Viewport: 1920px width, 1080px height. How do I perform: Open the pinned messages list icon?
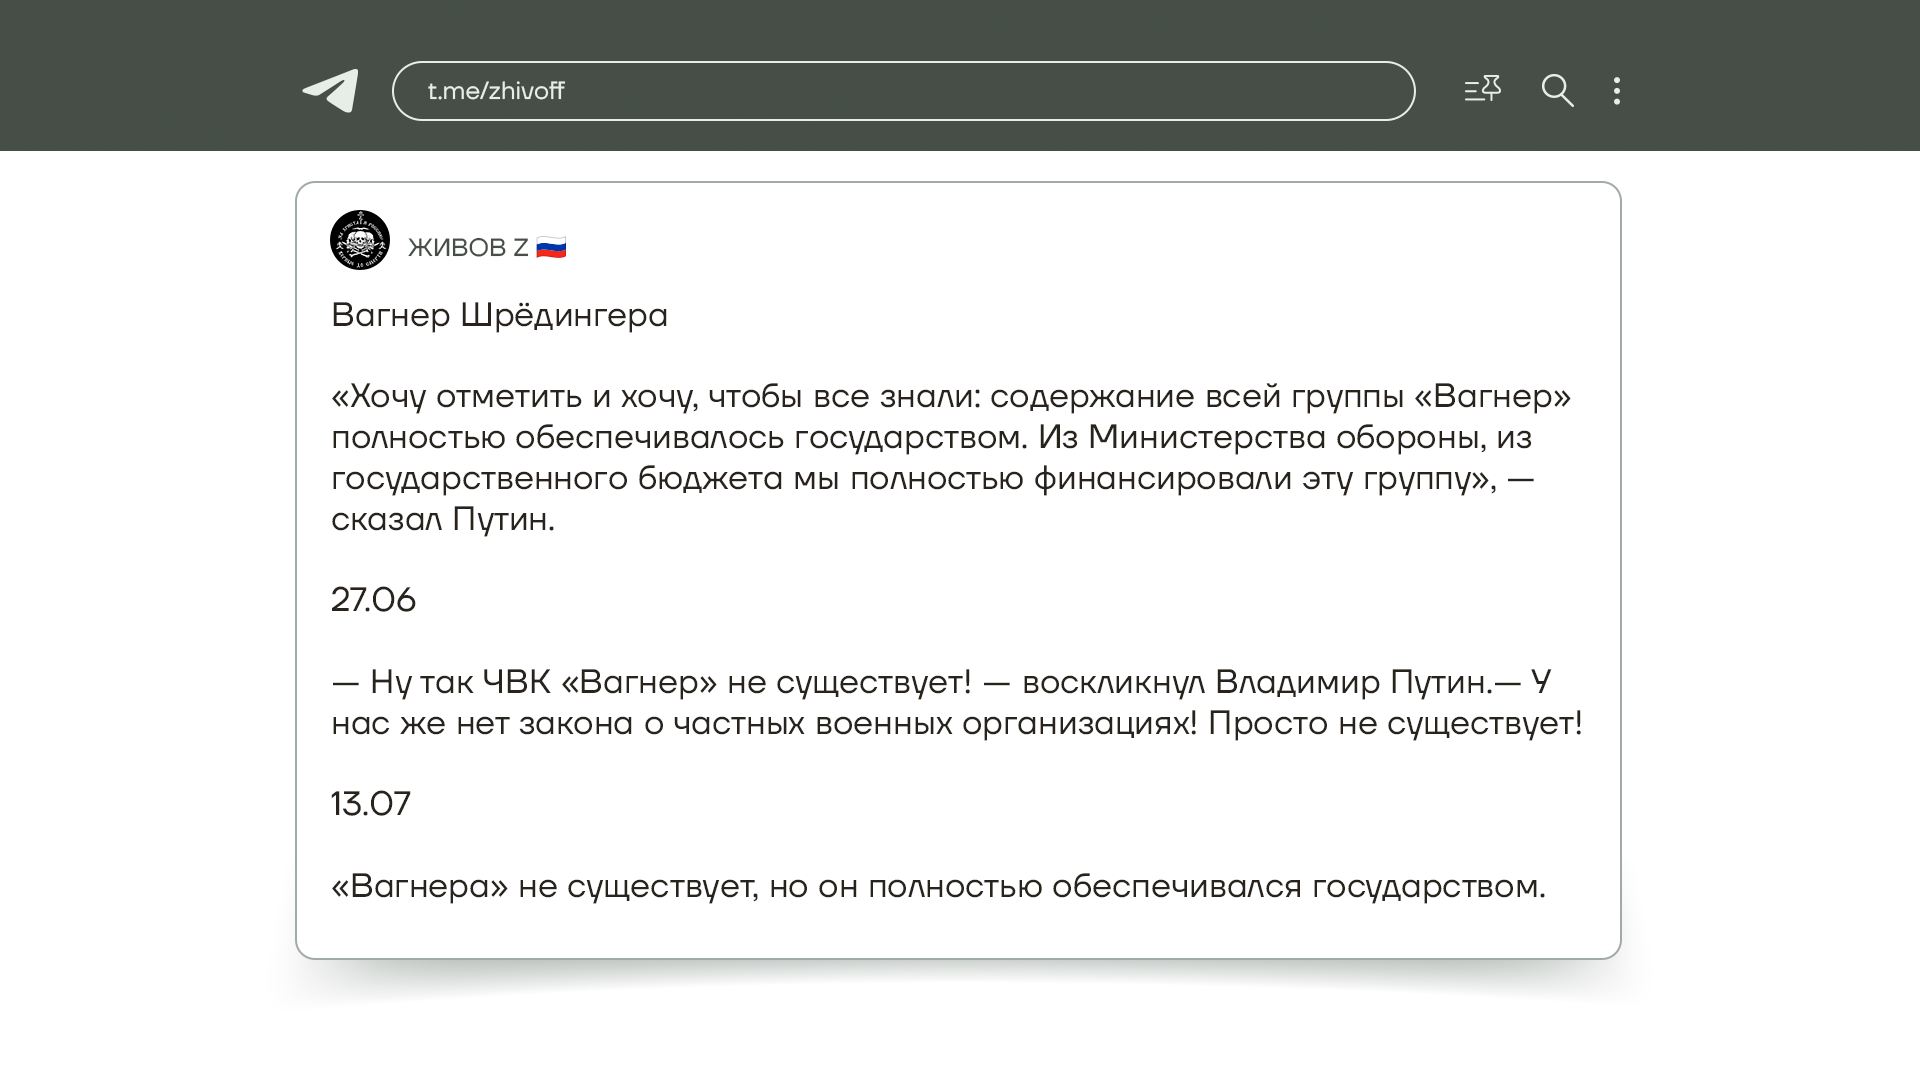tap(1482, 90)
